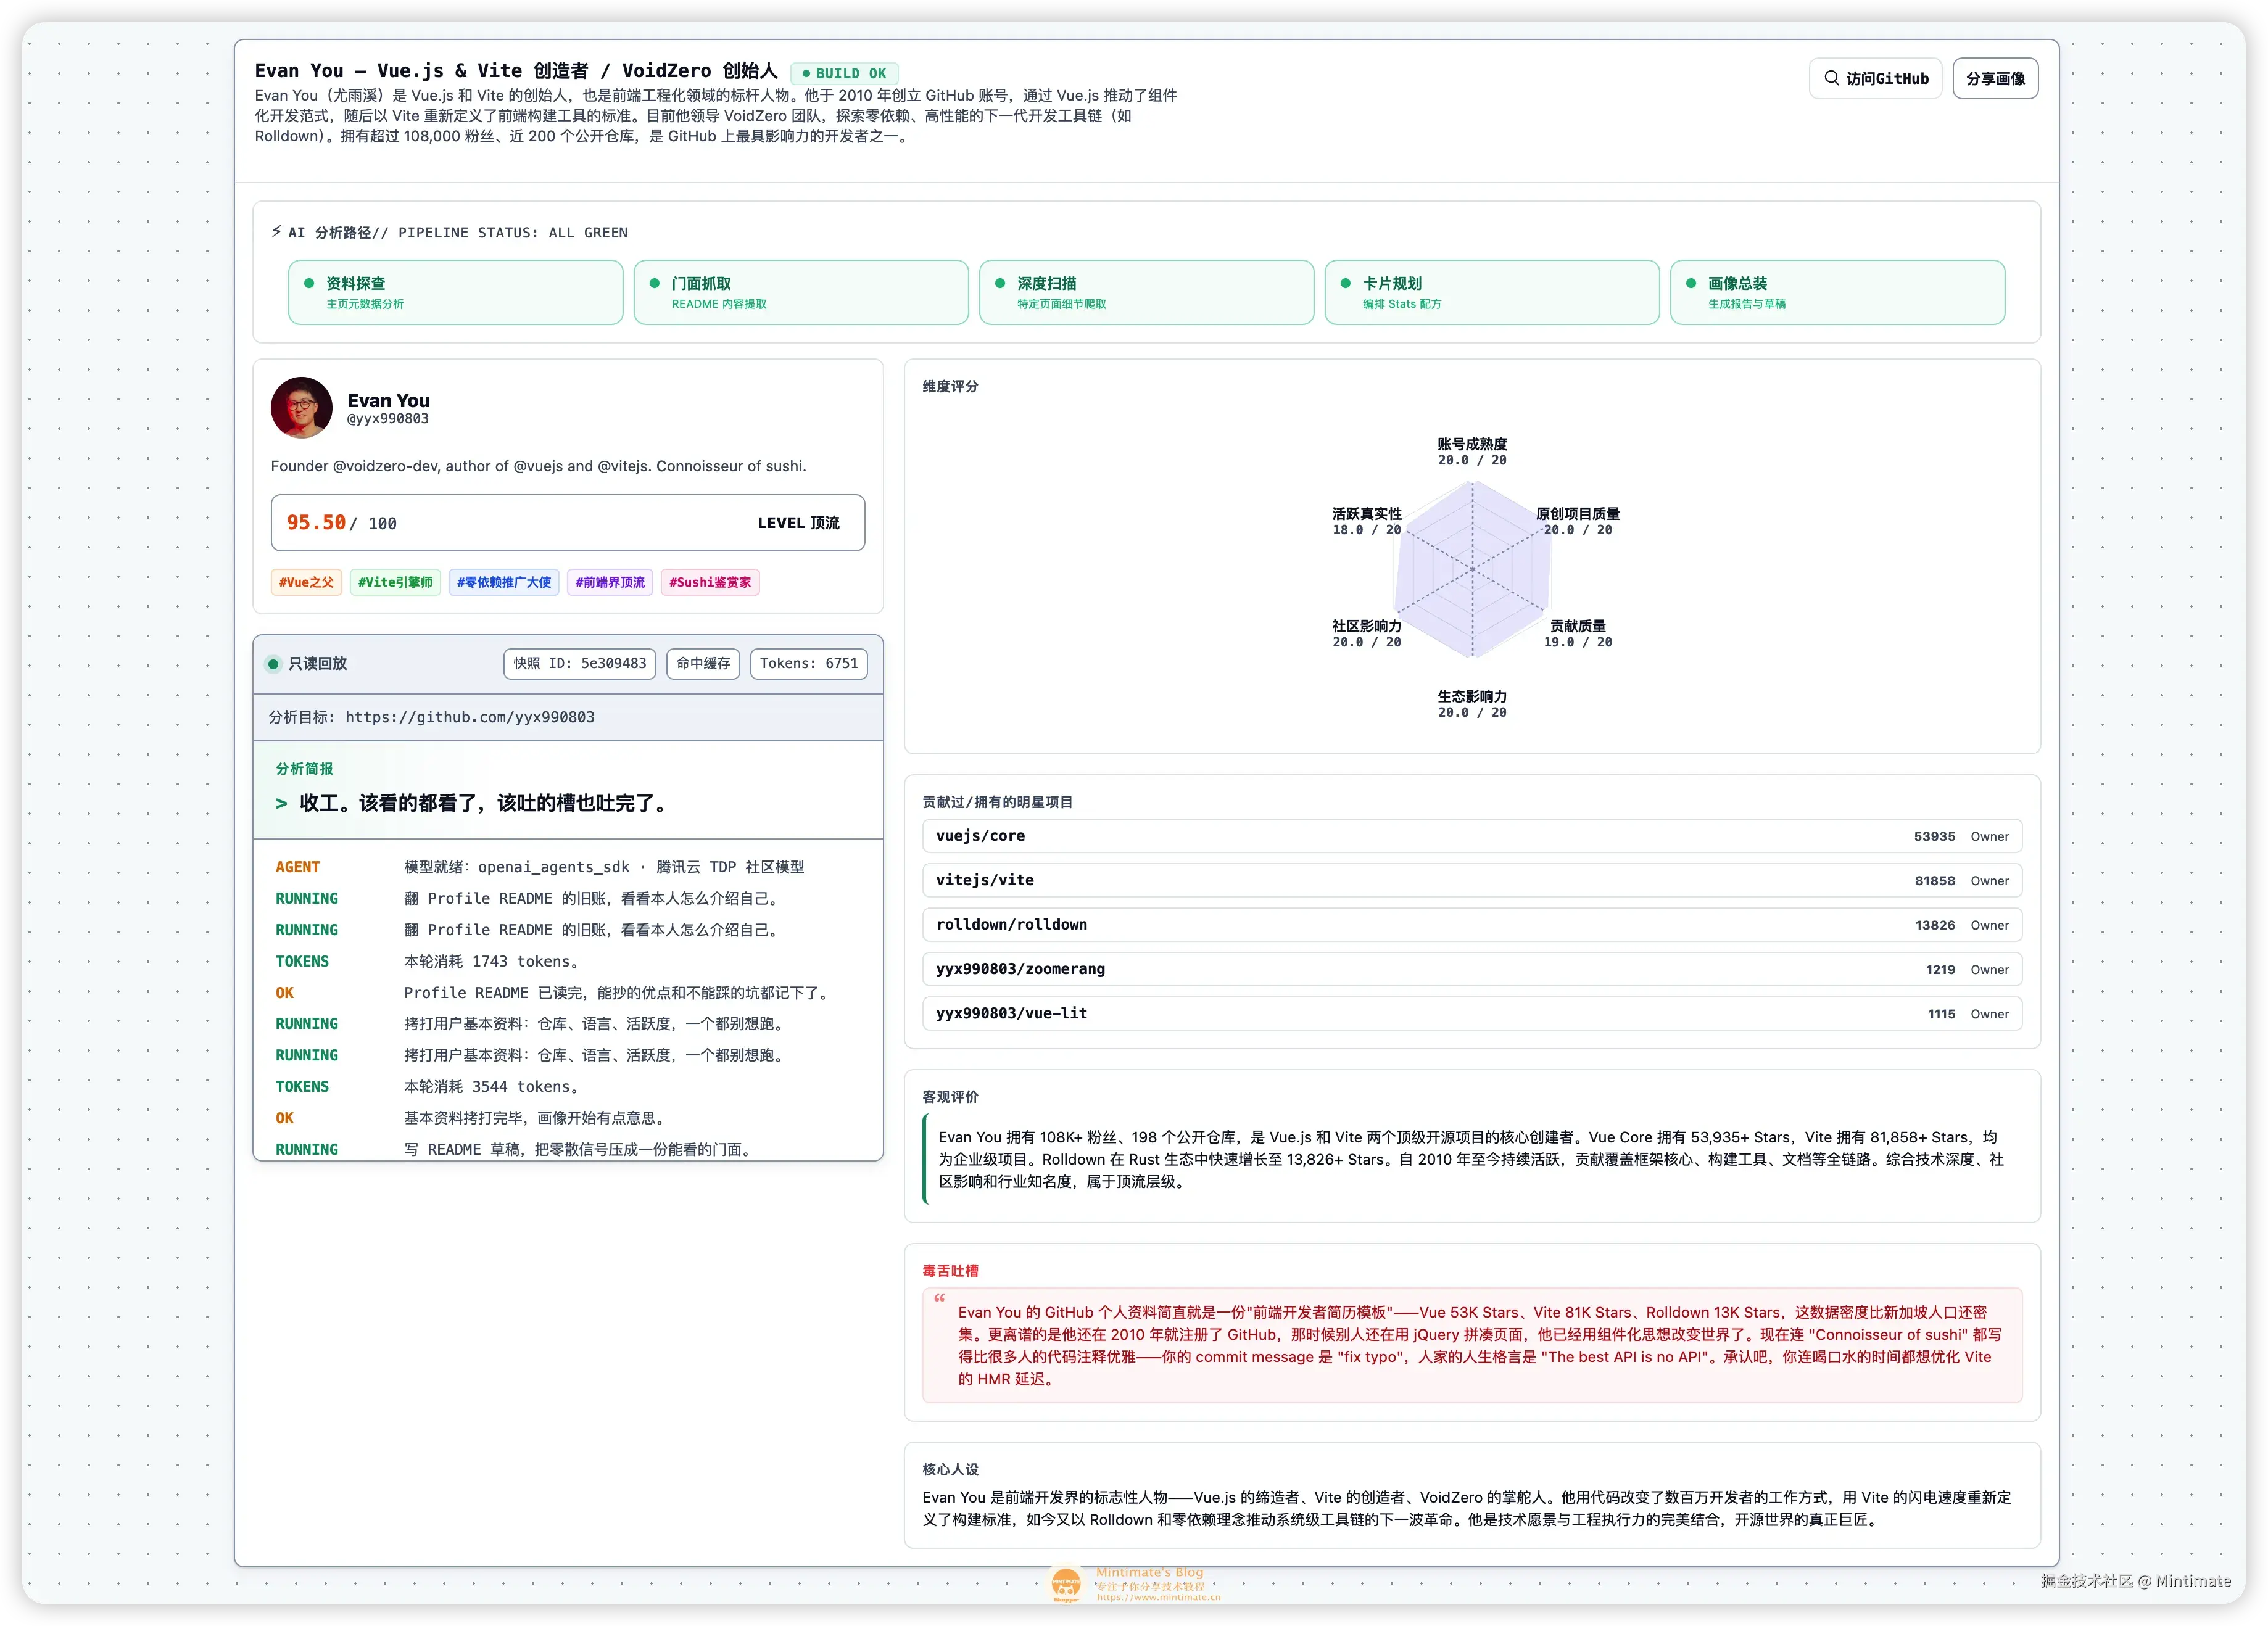Select the 资料探查 pipeline step
2268x1626 pixels.
(455, 292)
